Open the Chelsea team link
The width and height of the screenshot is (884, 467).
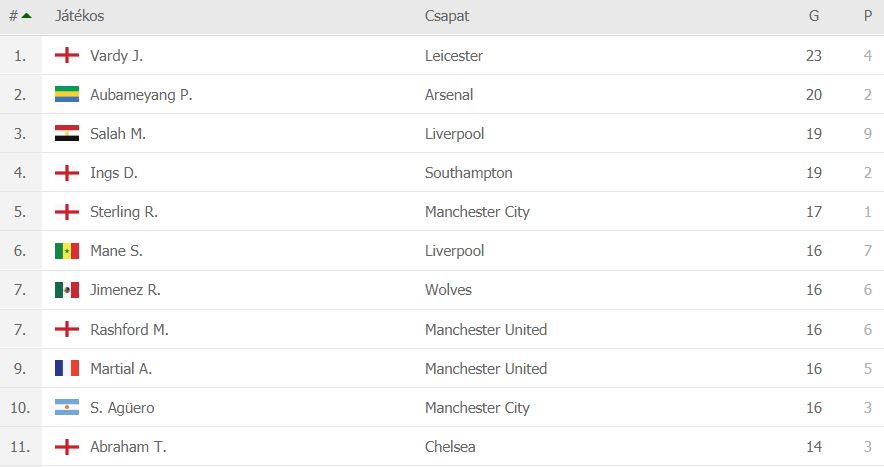pos(450,447)
